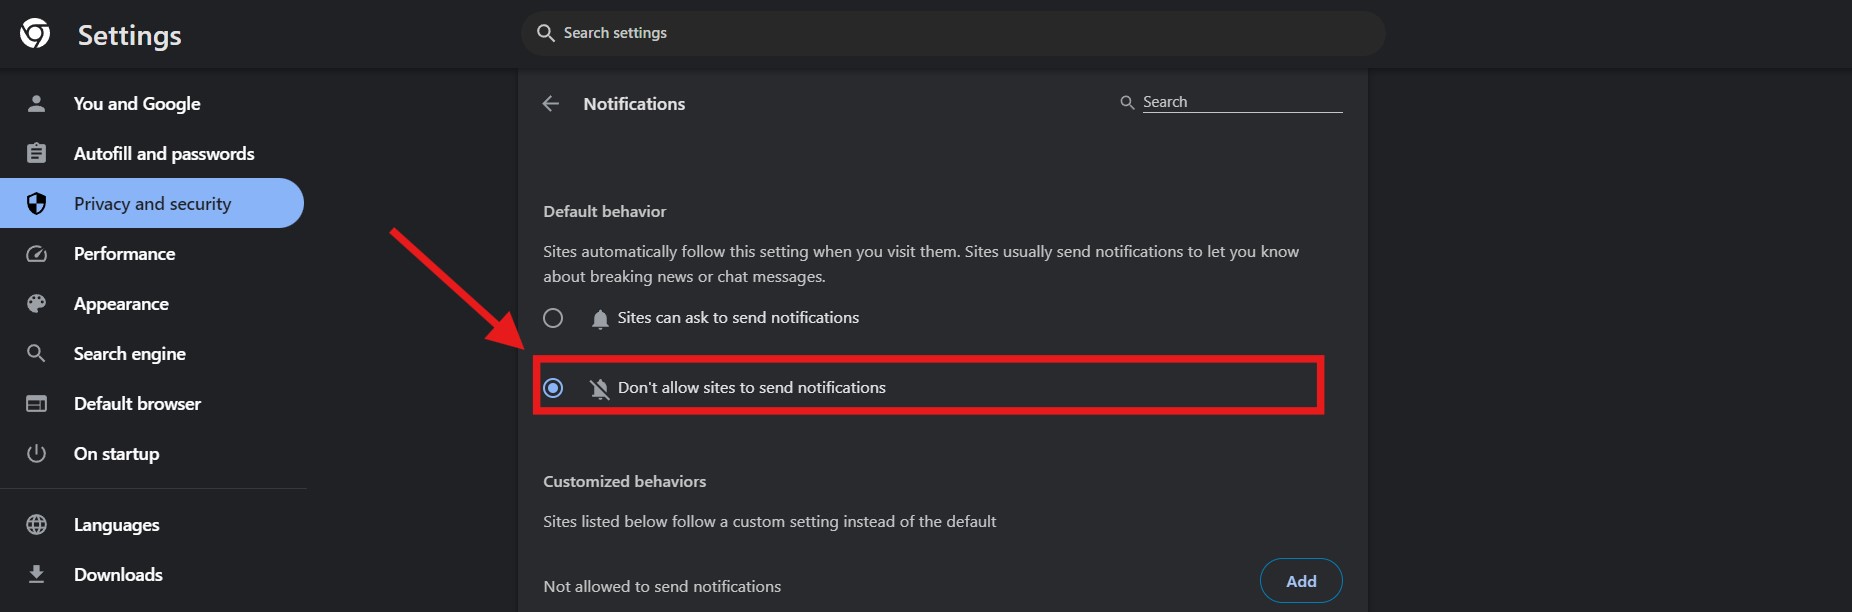Image resolution: width=1852 pixels, height=612 pixels.
Task: Open Autofill and passwords section
Action: point(152,153)
